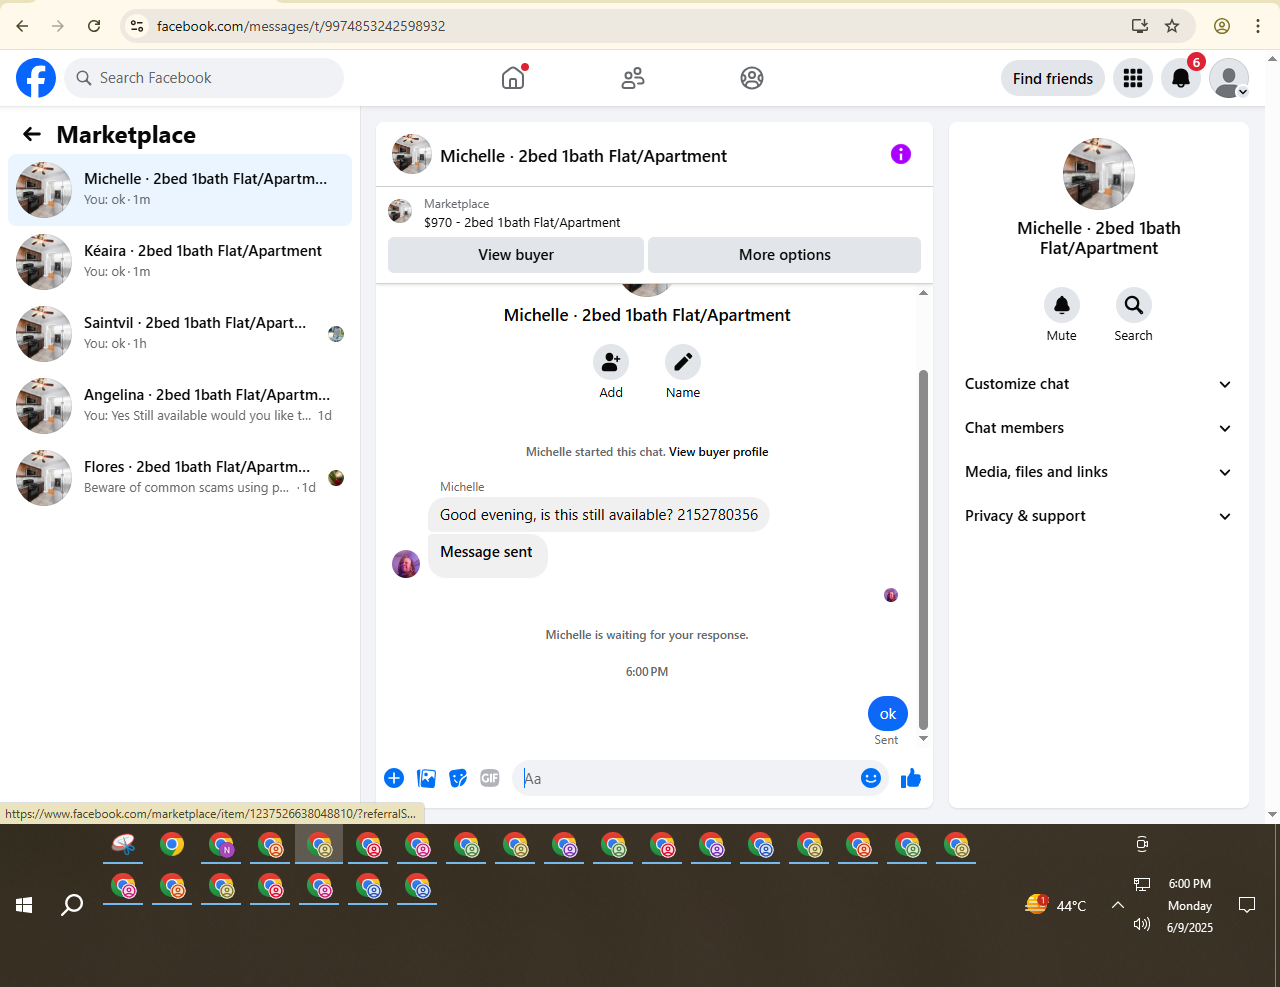Open more actions plus icon in composer
The height and width of the screenshot is (987, 1280).
click(394, 778)
